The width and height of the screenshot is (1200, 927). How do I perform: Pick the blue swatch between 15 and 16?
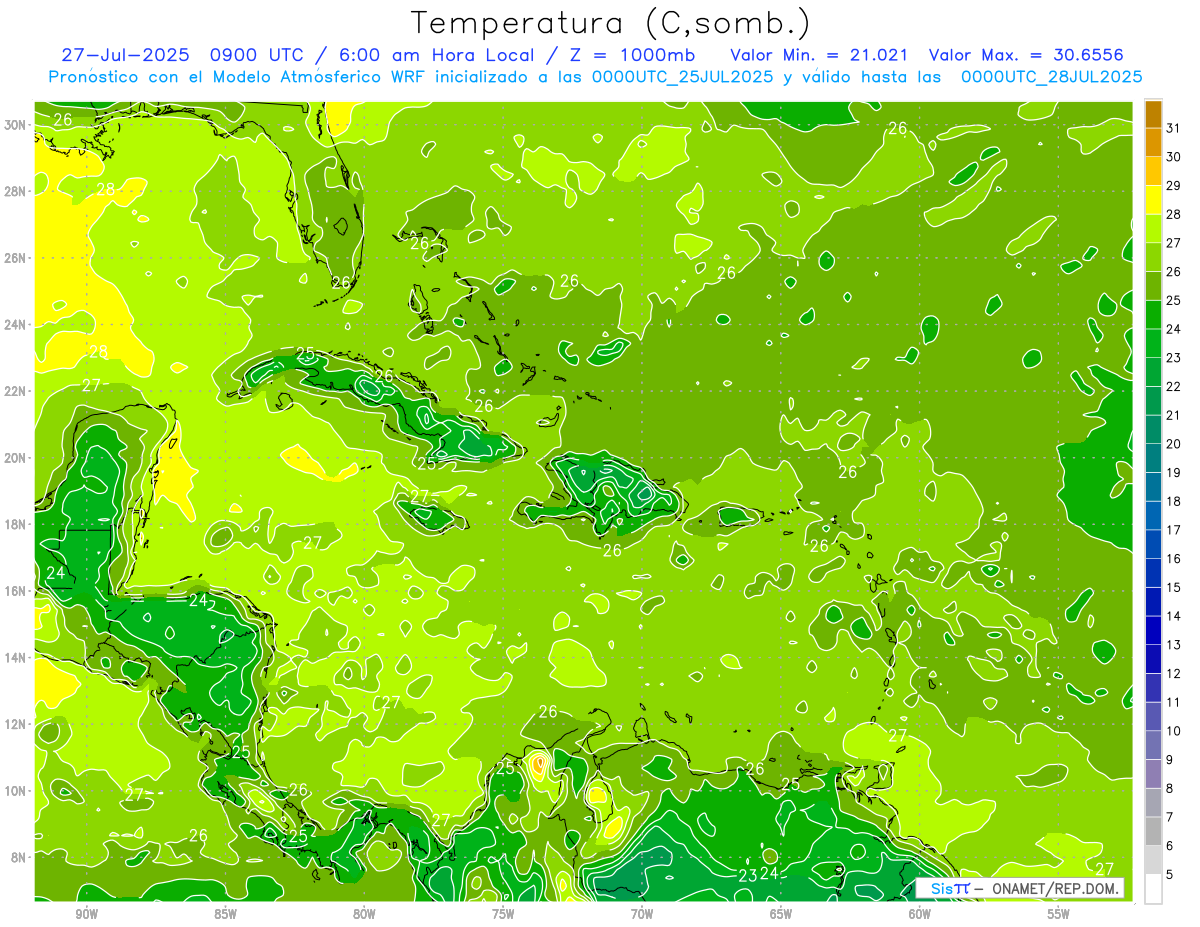click(x=1153, y=573)
